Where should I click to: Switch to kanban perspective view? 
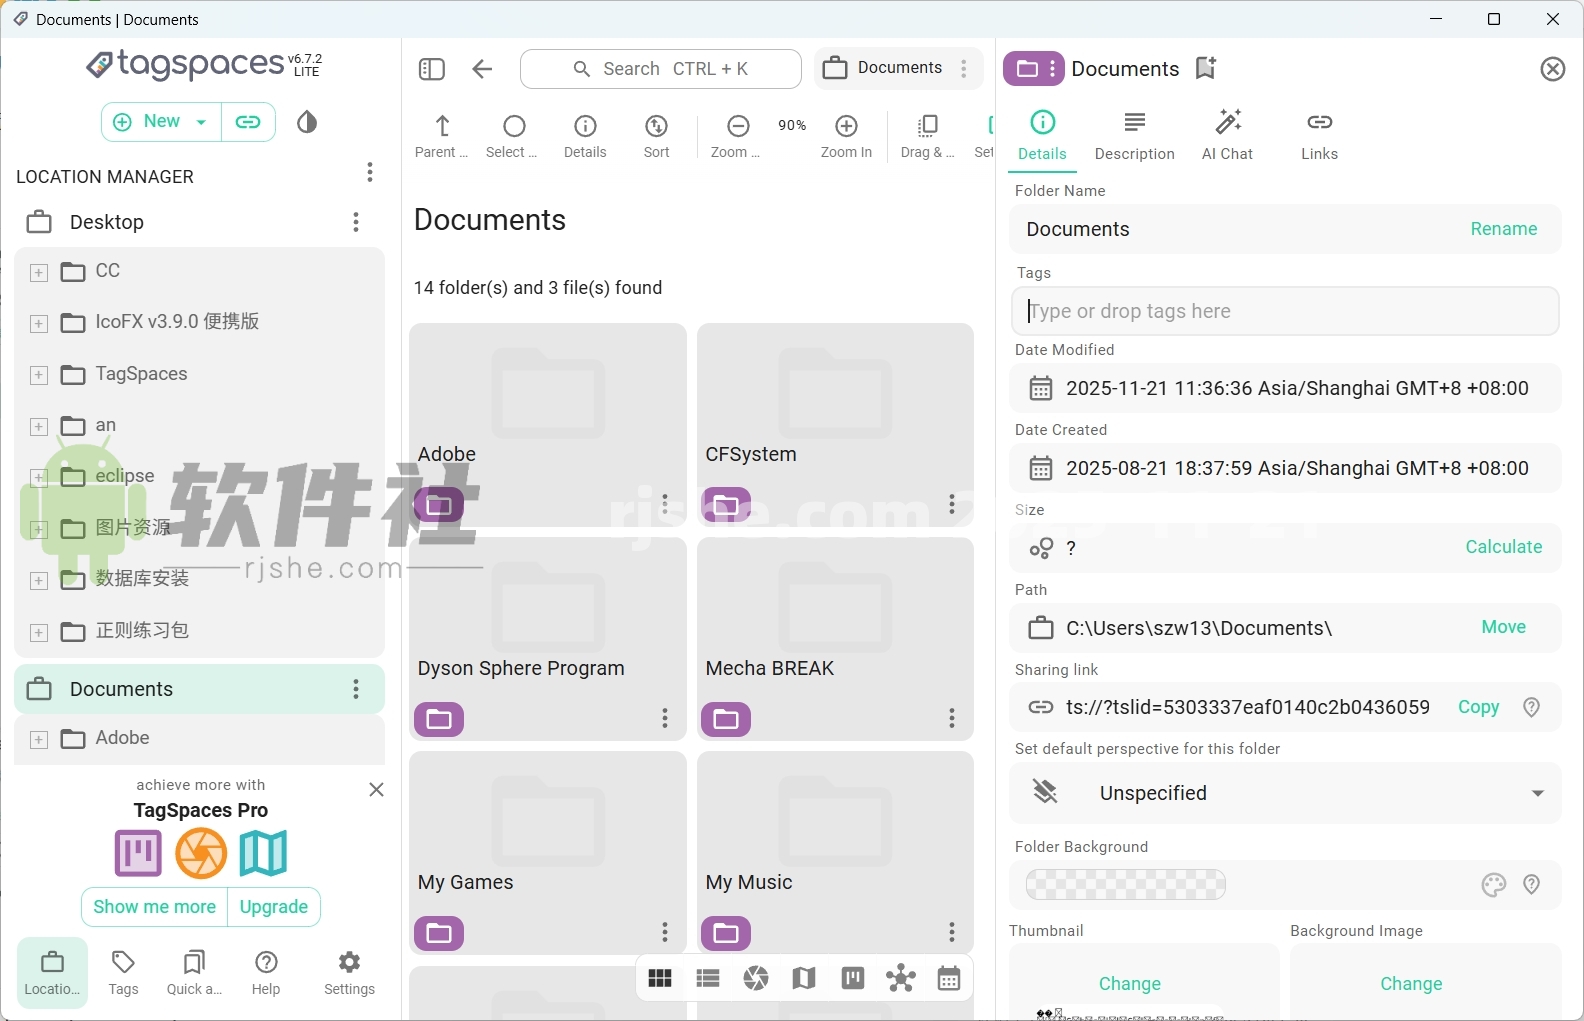[x=853, y=978]
